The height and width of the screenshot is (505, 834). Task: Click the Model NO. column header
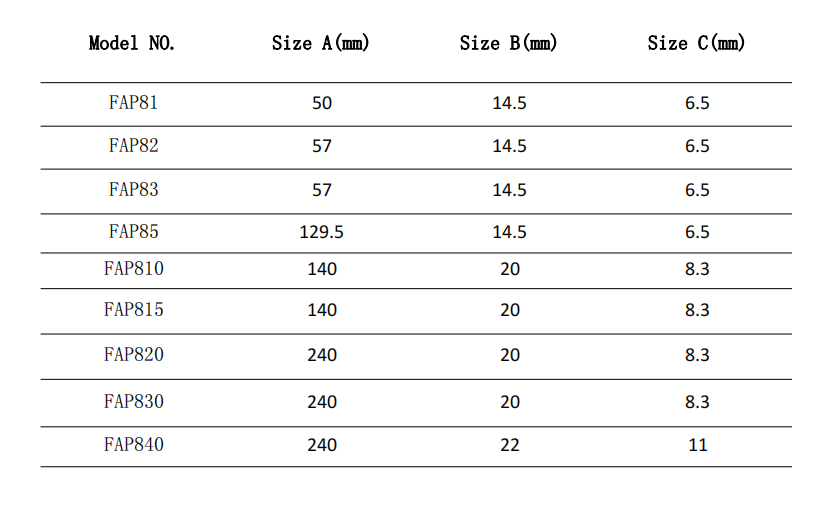pyautogui.click(x=132, y=43)
